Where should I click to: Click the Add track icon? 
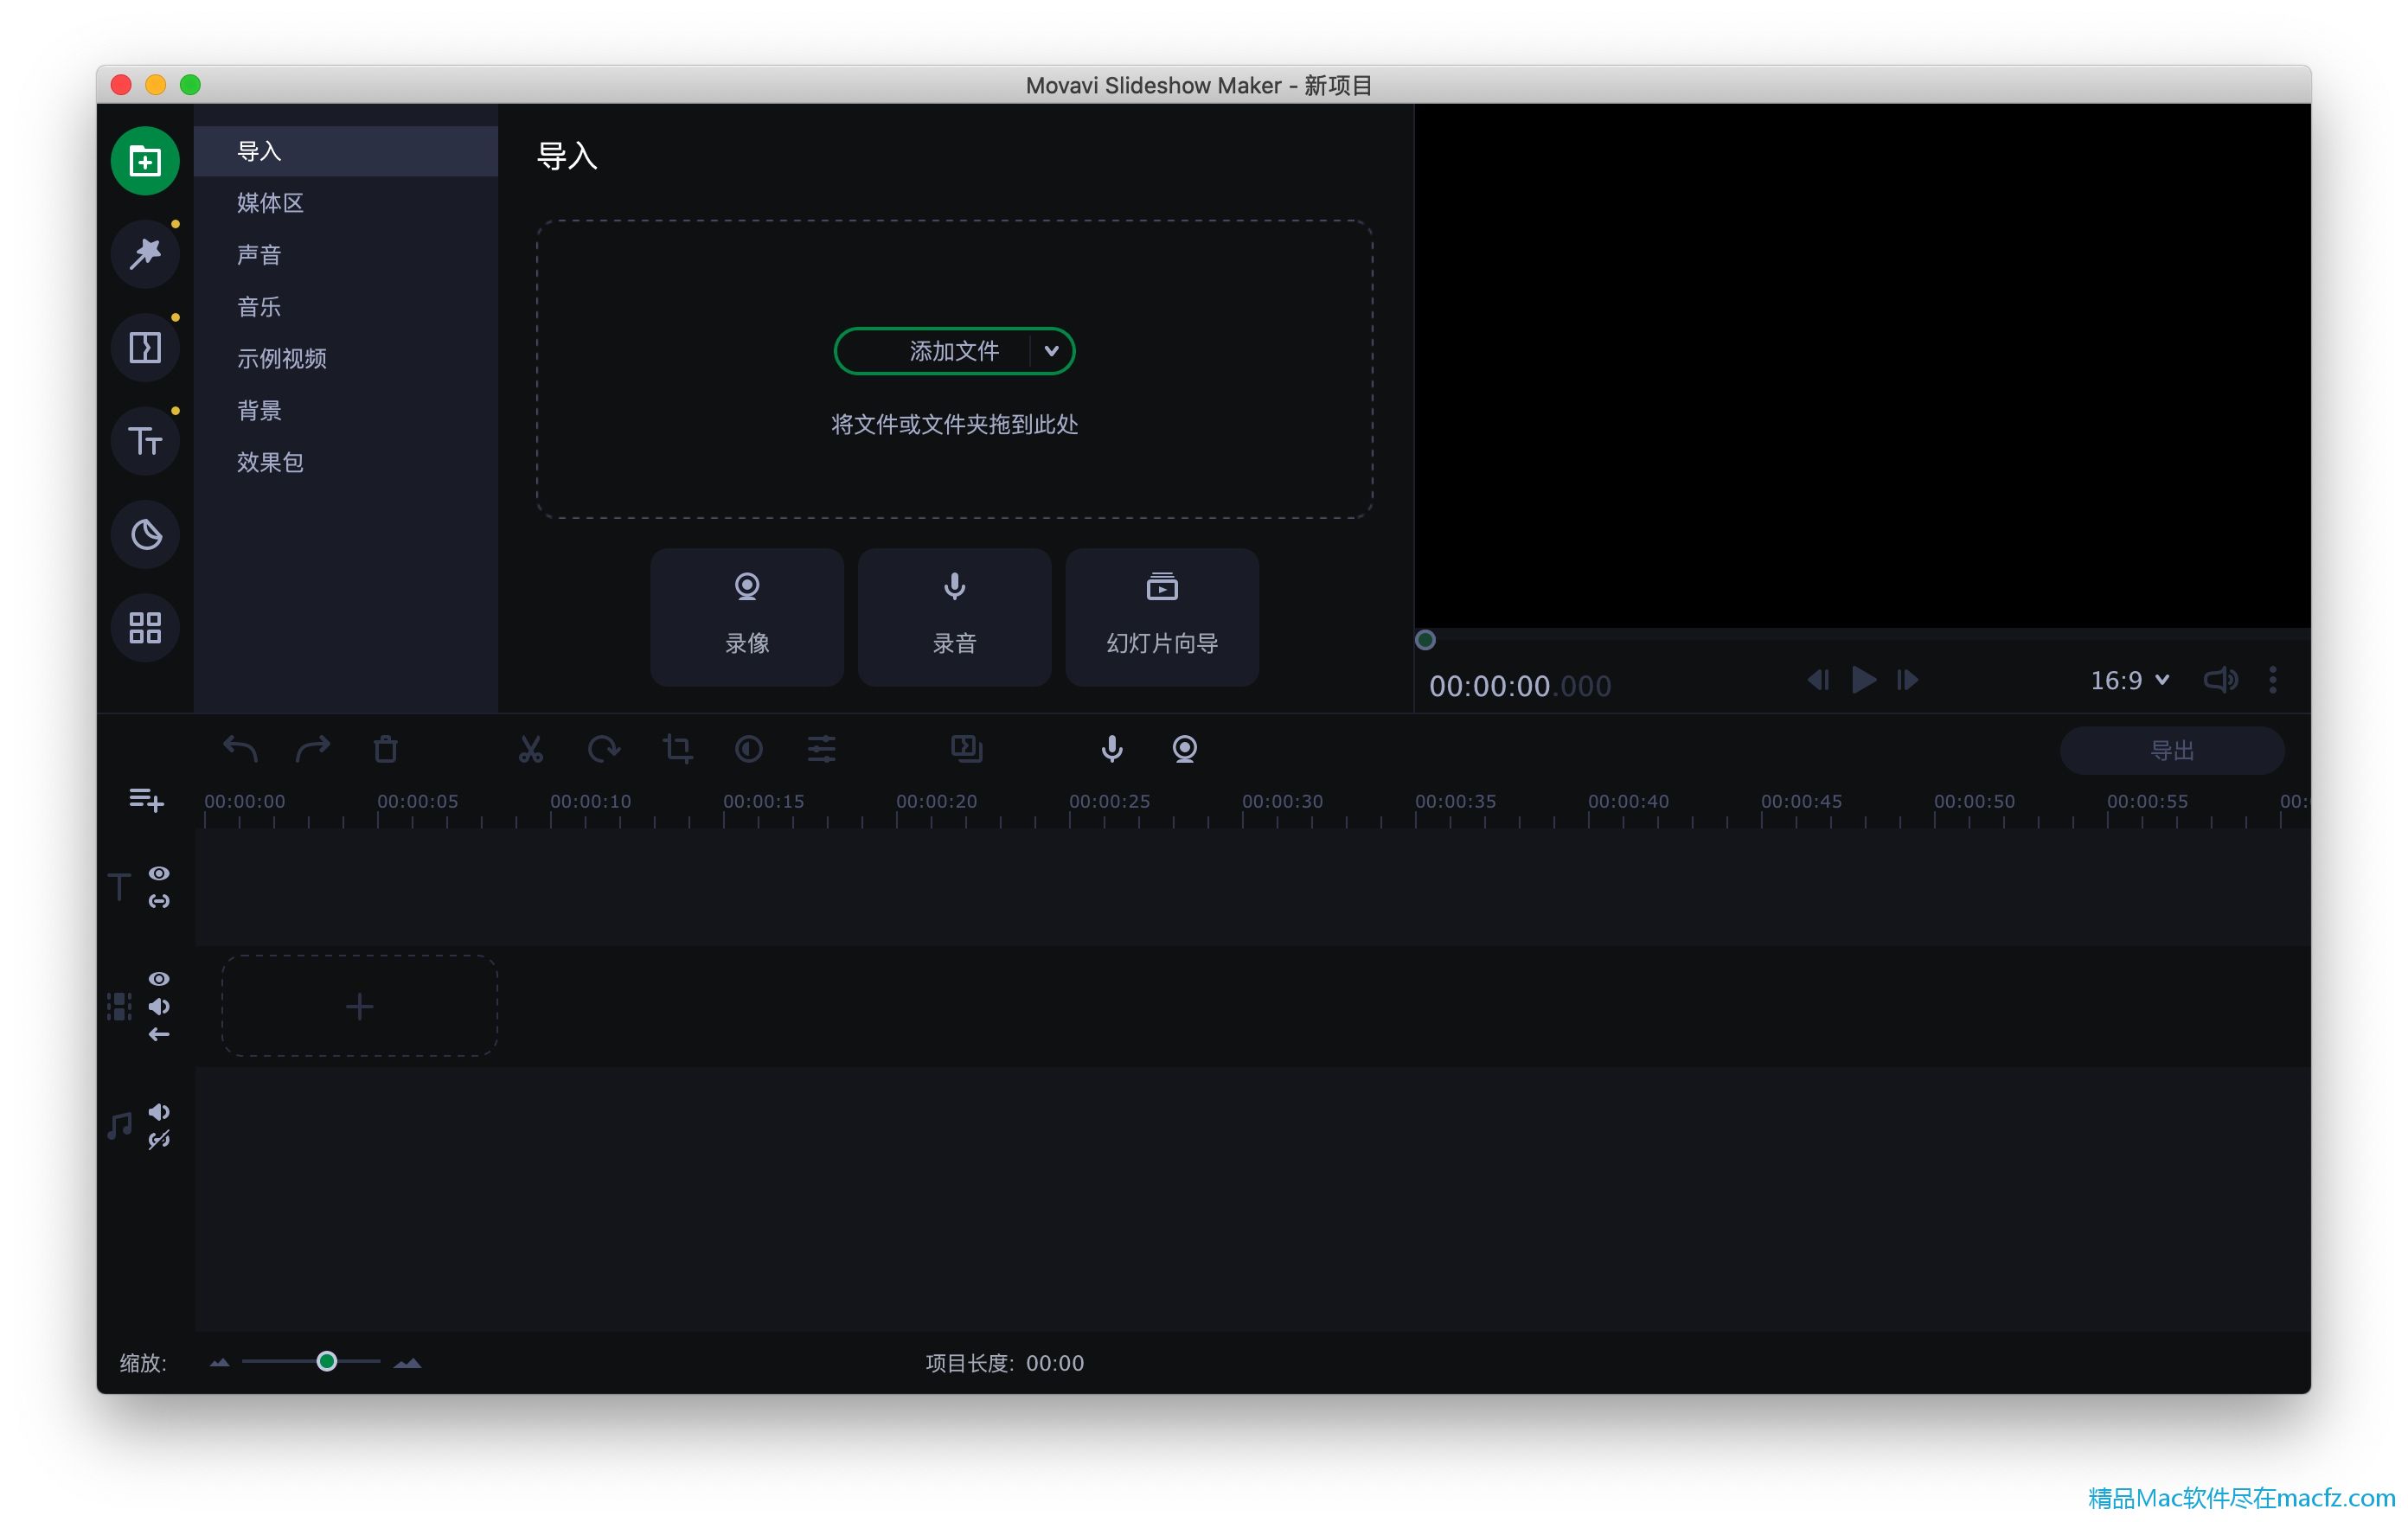[x=146, y=799]
